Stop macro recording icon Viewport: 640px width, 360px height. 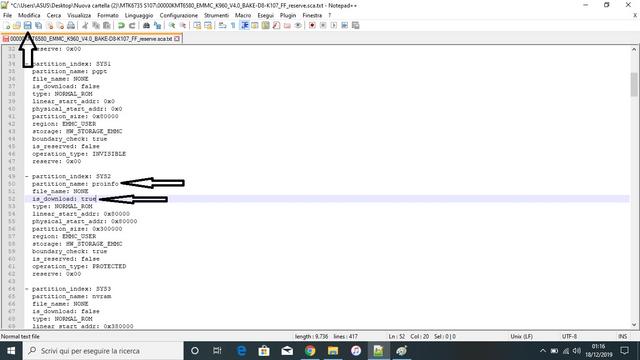click(323, 25)
